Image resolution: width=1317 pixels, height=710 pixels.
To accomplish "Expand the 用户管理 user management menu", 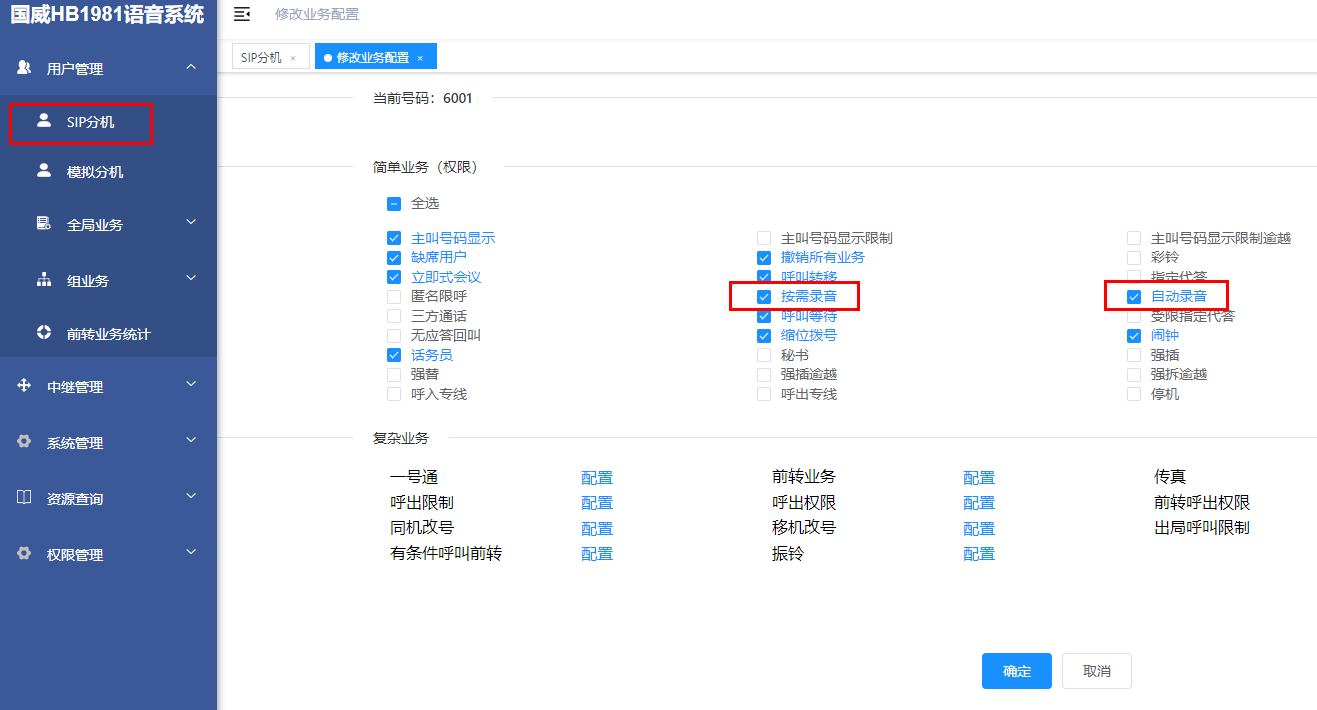I will [23, 68].
